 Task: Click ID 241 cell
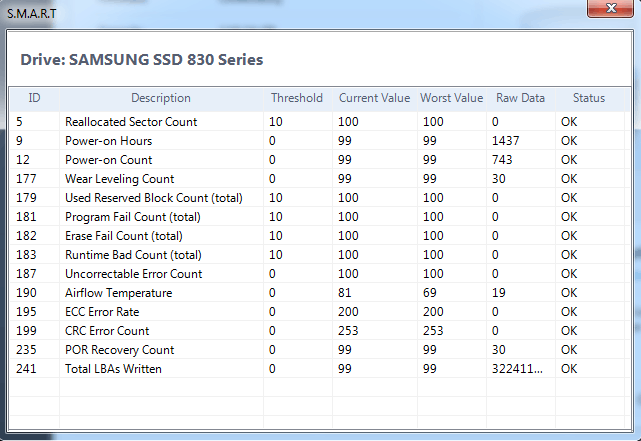26,369
